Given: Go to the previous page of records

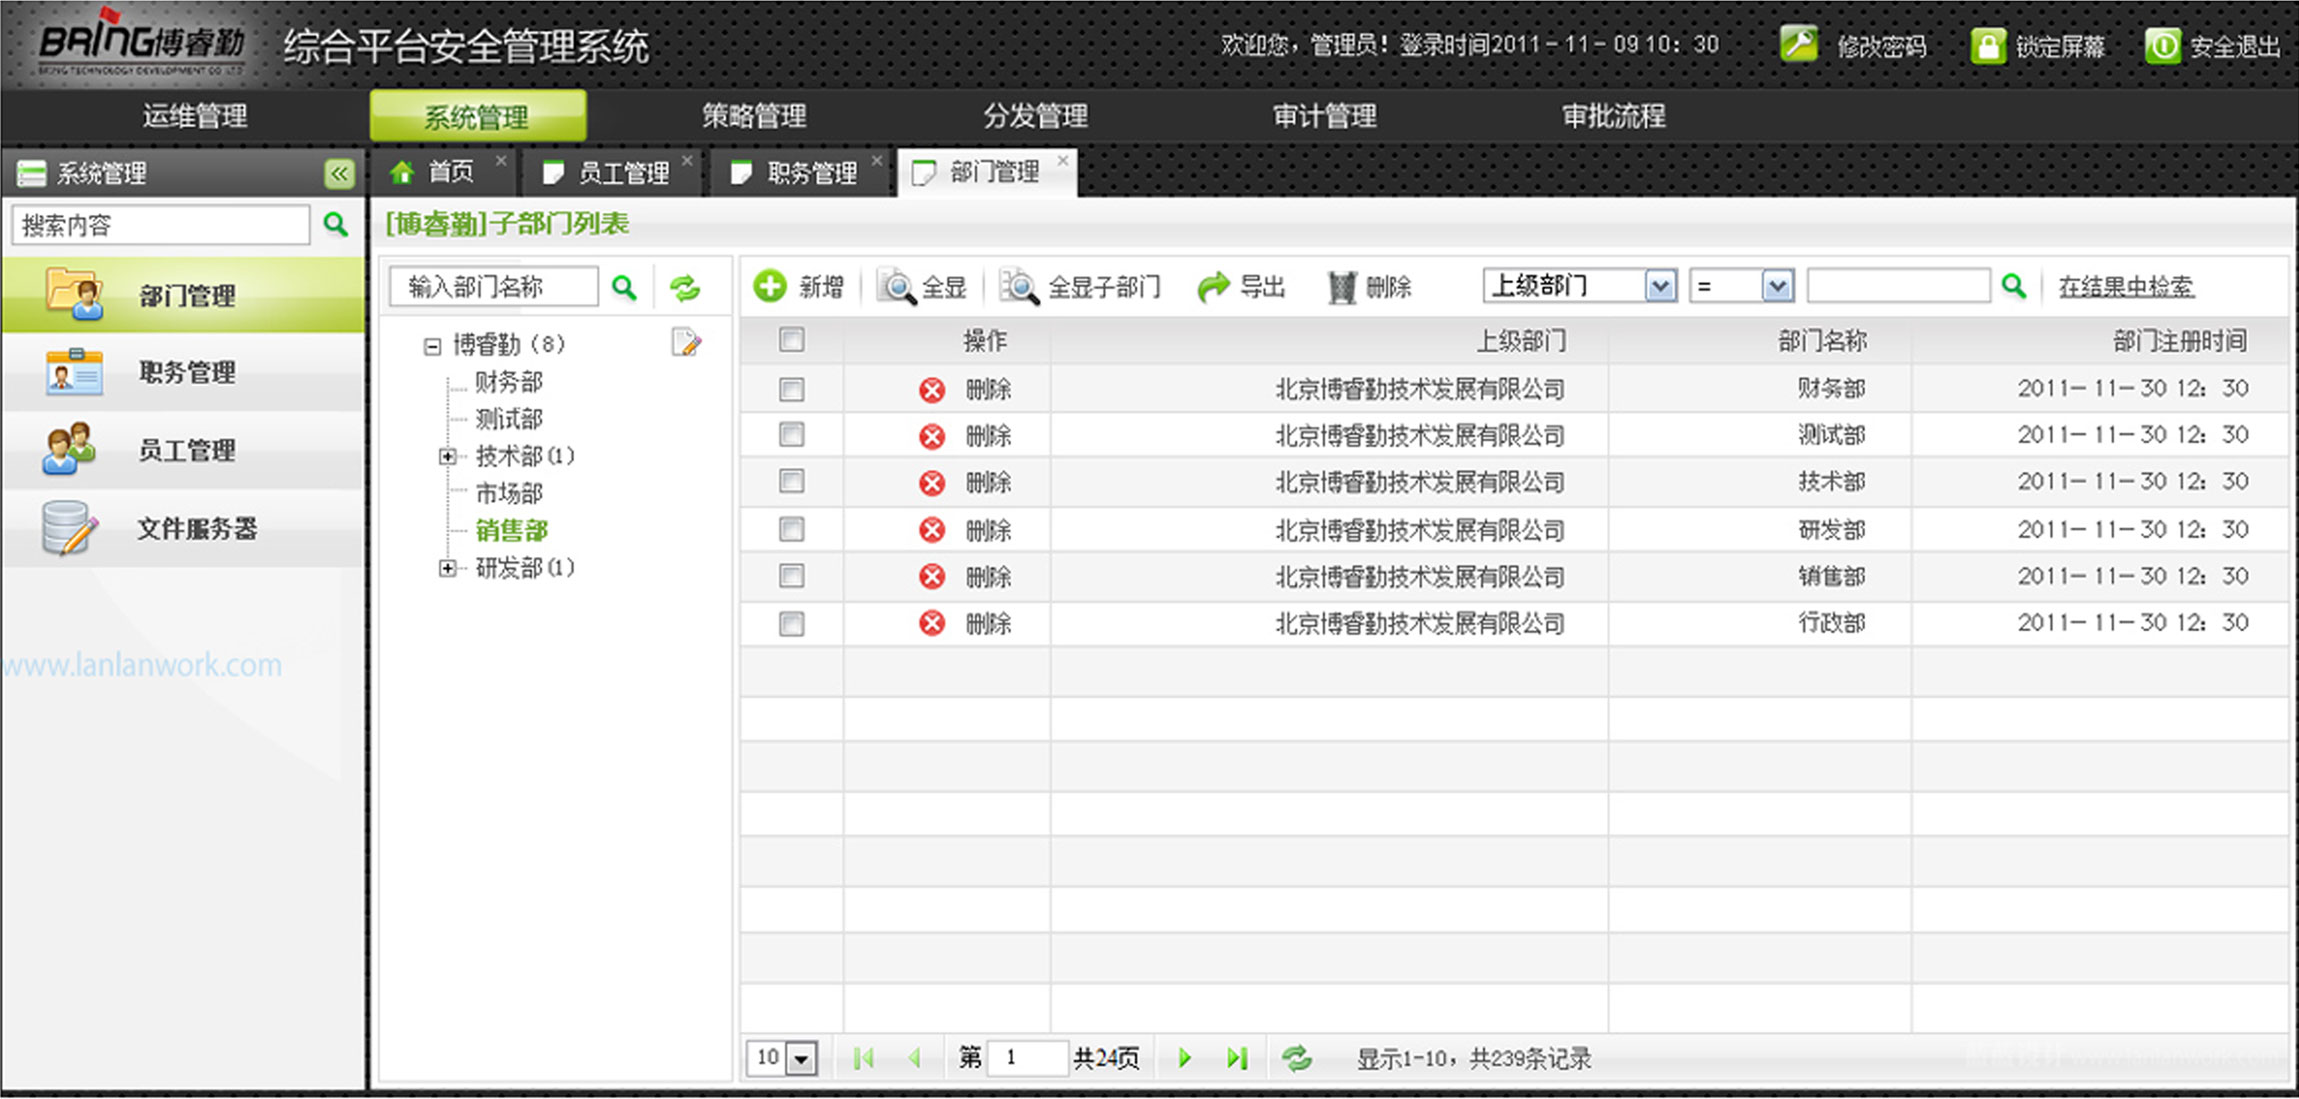Looking at the screenshot, I should [914, 1058].
